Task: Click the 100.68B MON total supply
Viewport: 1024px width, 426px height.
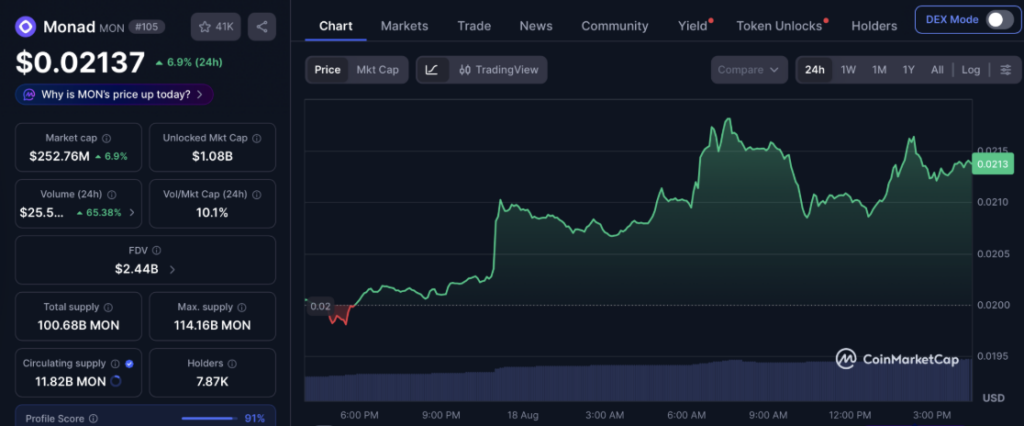Action: tap(78, 325)
